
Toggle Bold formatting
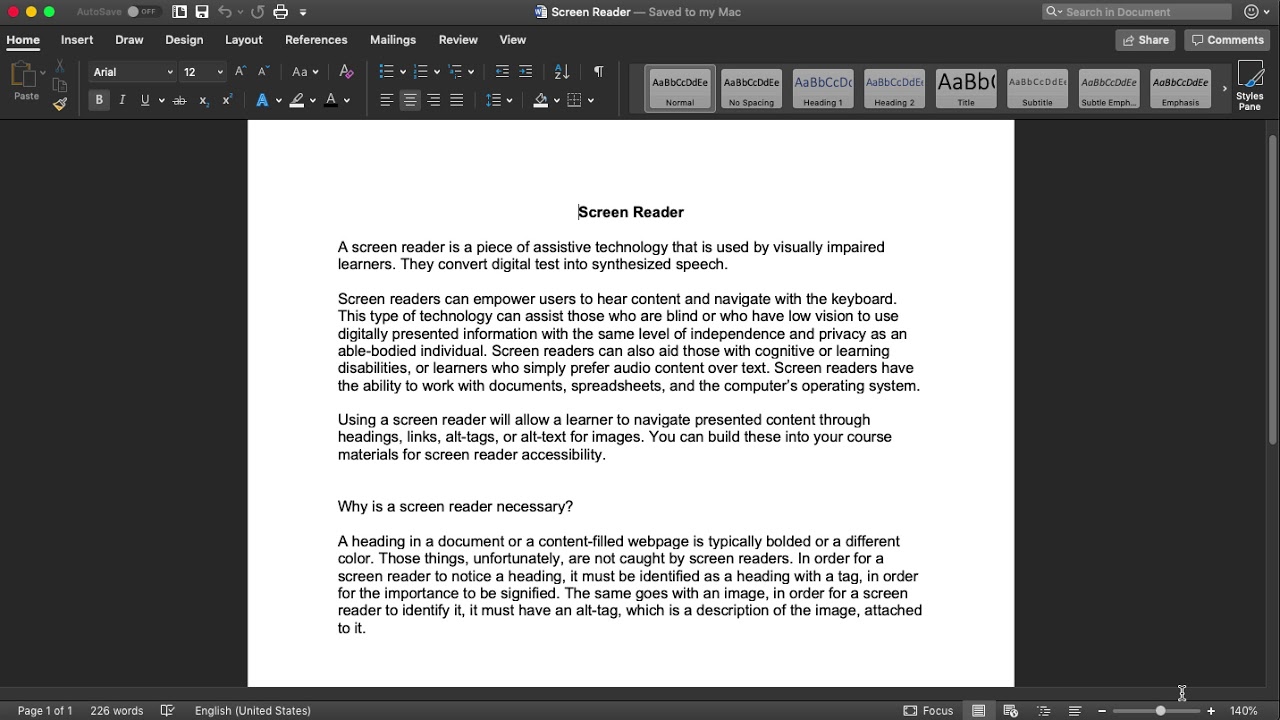pyautogui.click(x=99, y=100)
